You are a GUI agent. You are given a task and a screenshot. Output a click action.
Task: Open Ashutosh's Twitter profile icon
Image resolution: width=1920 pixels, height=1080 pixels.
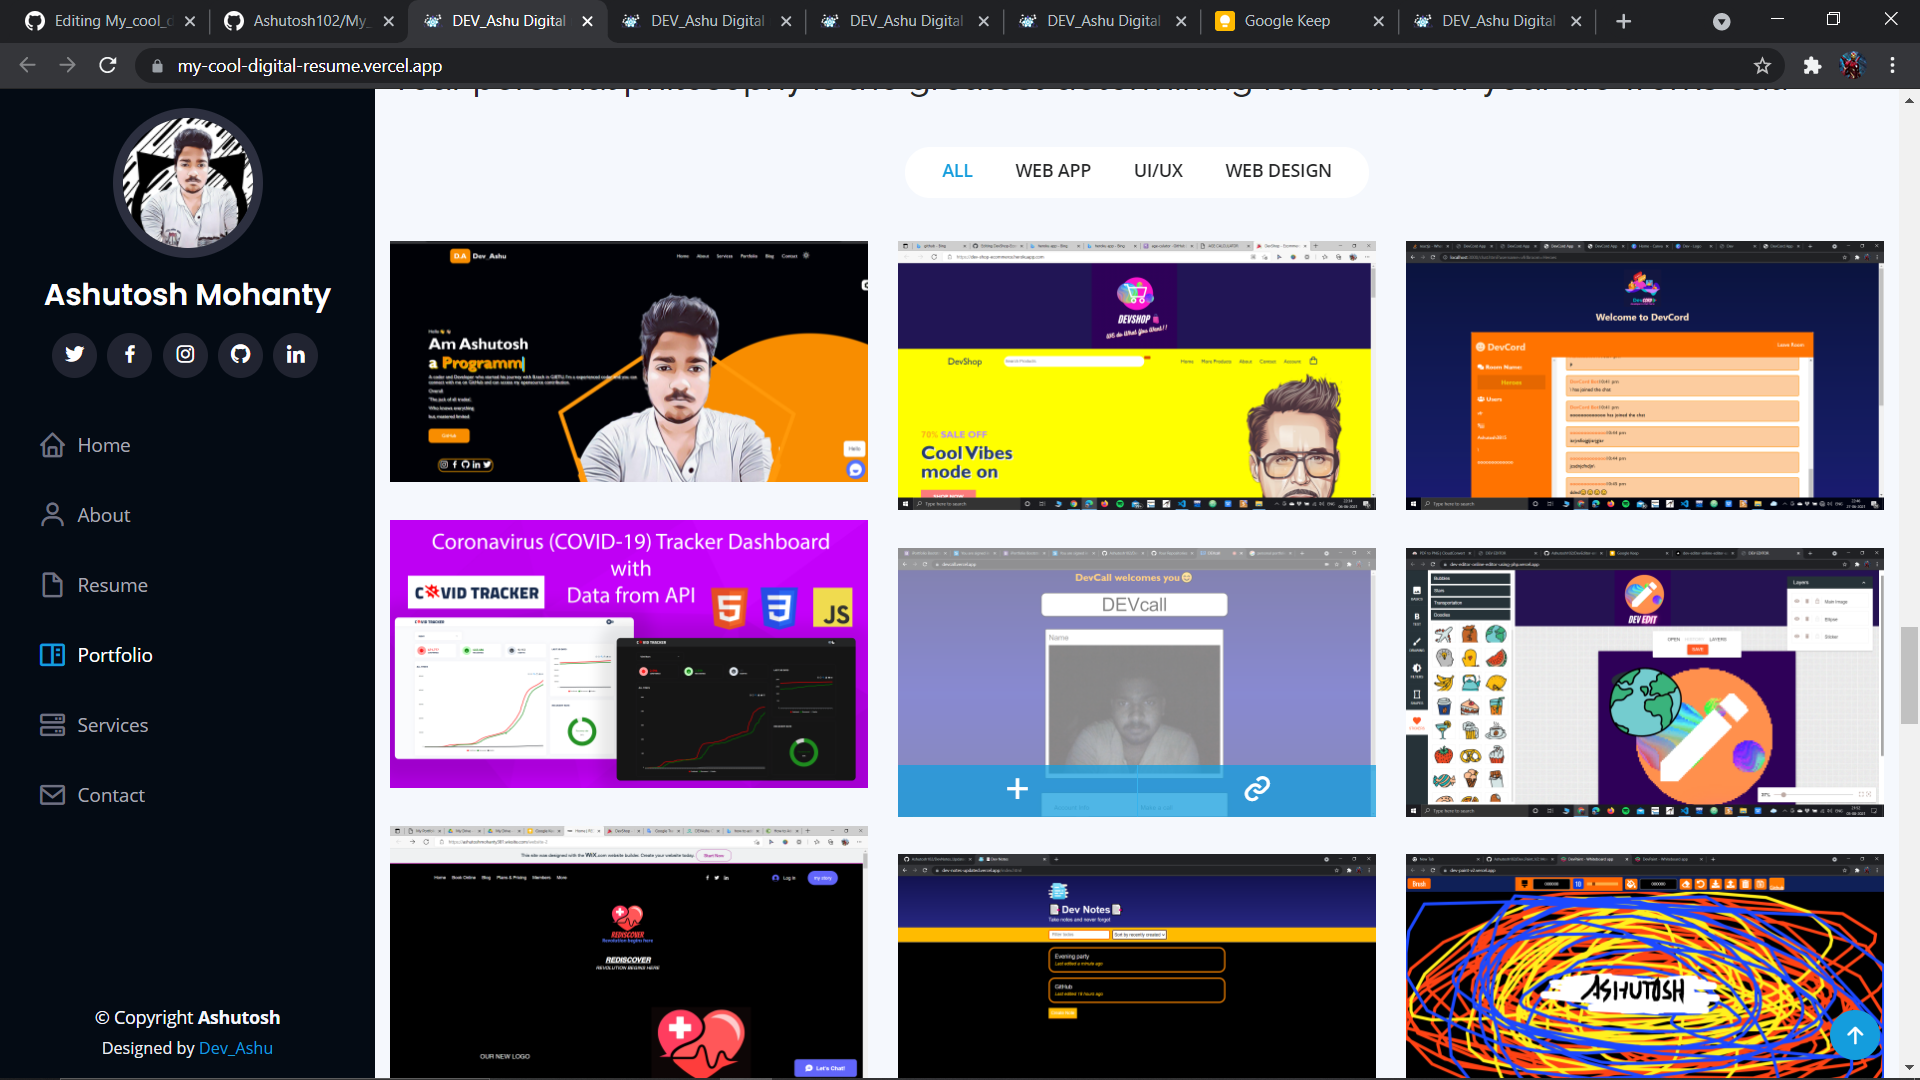(x=74, y=355)
